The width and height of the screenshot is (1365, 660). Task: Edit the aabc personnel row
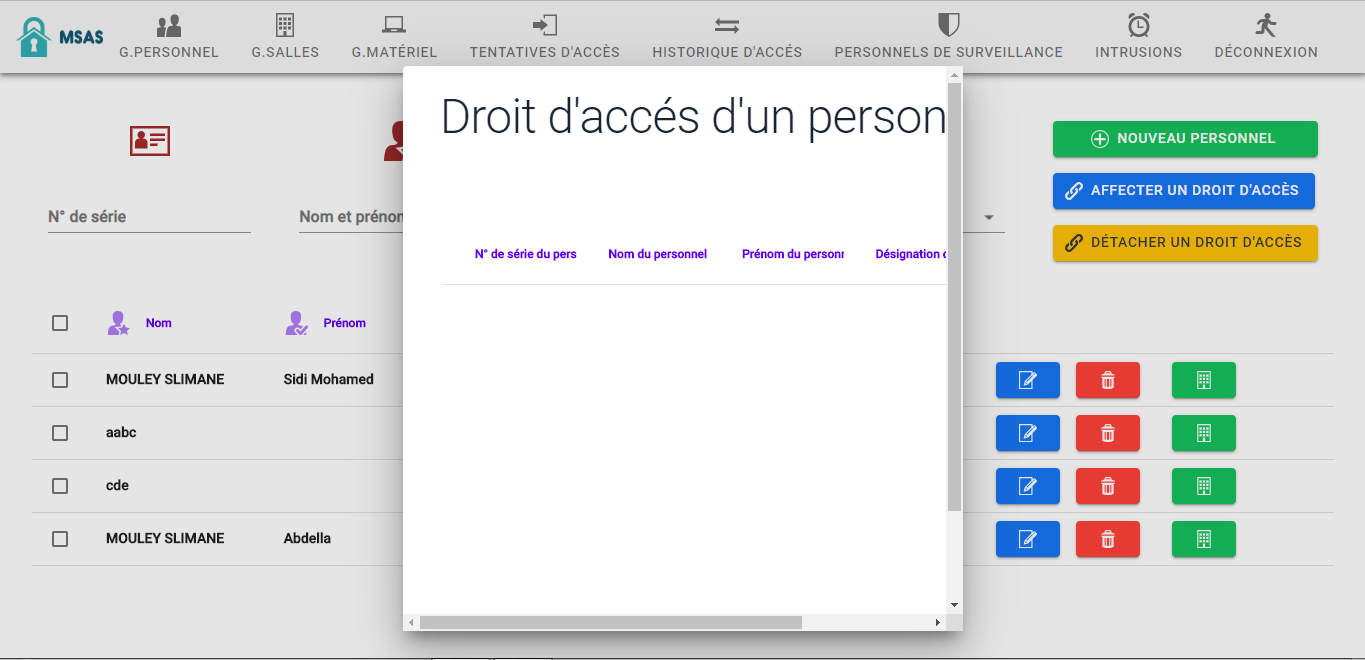point(1027,433)
